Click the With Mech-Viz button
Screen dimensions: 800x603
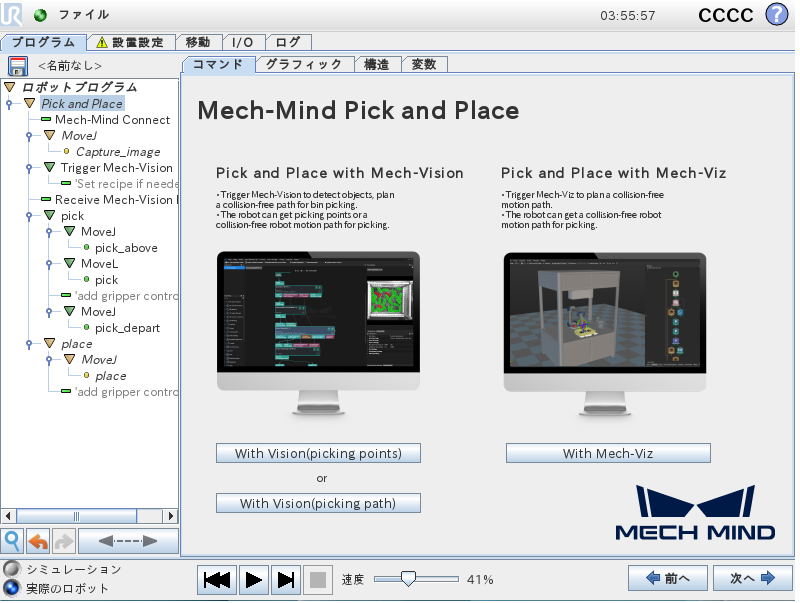[x=608, y=453]
